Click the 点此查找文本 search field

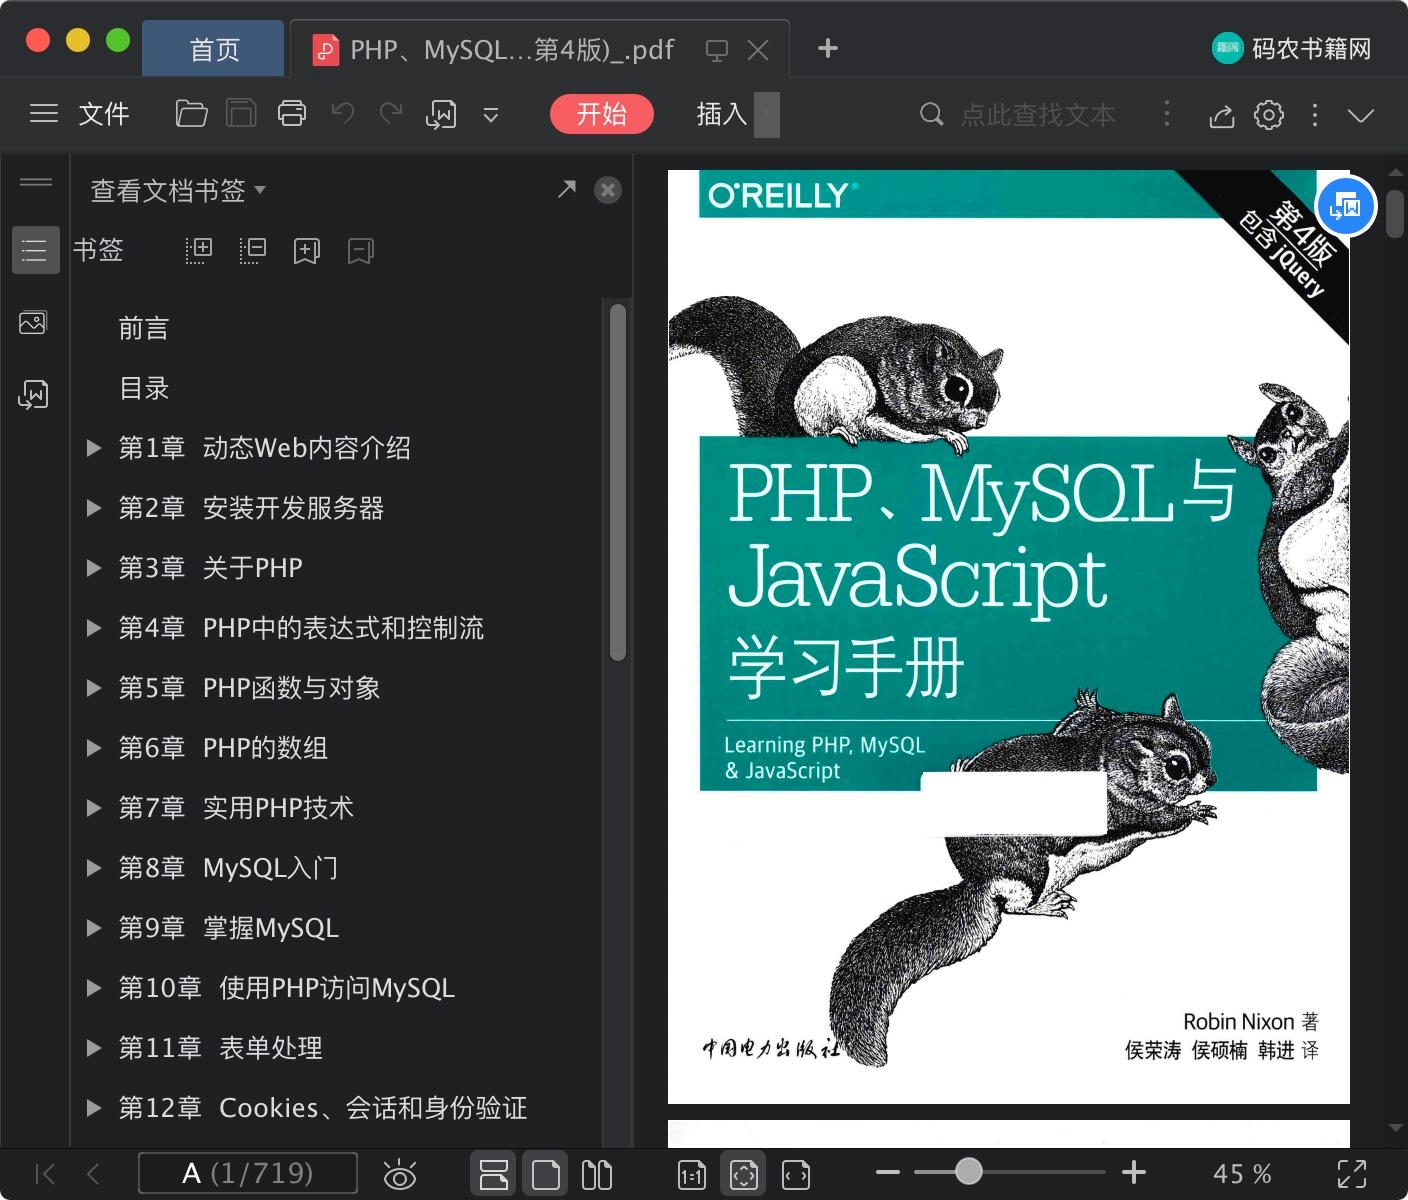[x=1037, y=115]
